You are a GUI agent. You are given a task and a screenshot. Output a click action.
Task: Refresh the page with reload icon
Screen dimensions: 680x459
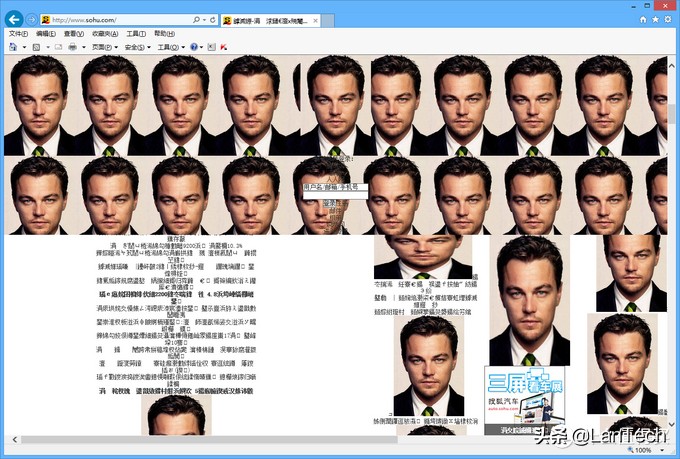point(212,20)
